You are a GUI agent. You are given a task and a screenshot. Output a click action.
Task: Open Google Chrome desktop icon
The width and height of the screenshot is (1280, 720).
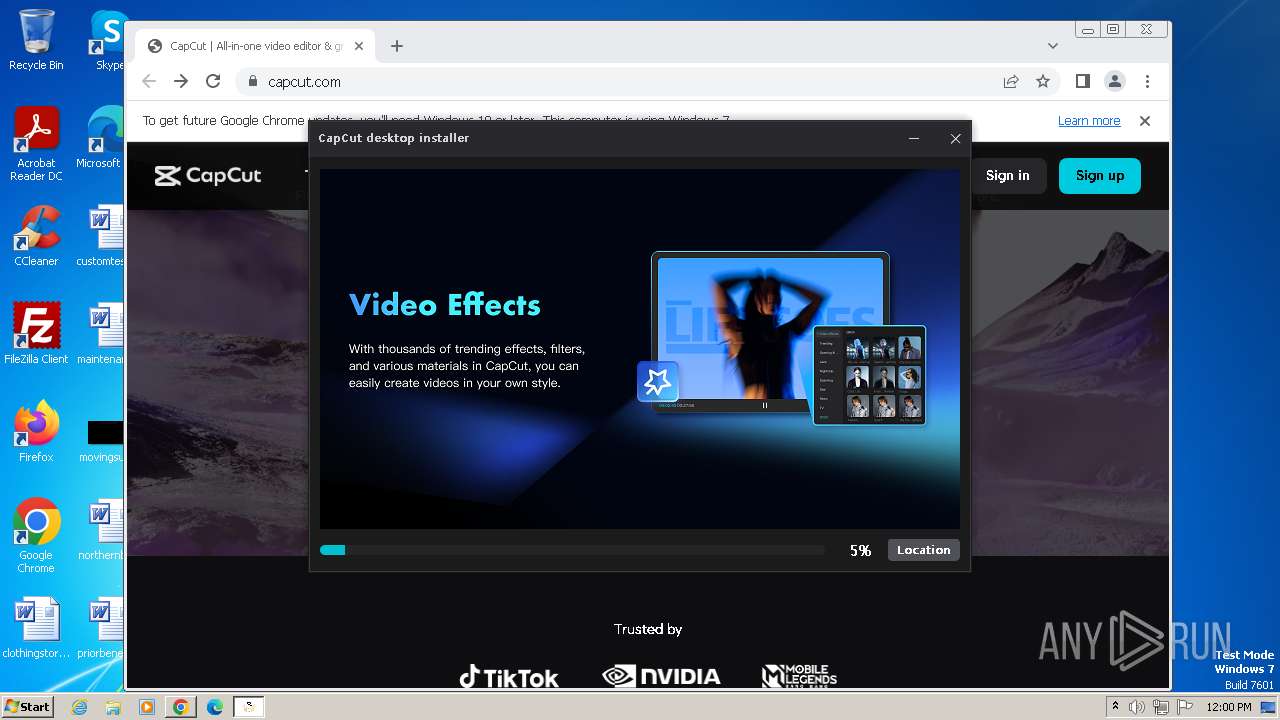(36, 536)
